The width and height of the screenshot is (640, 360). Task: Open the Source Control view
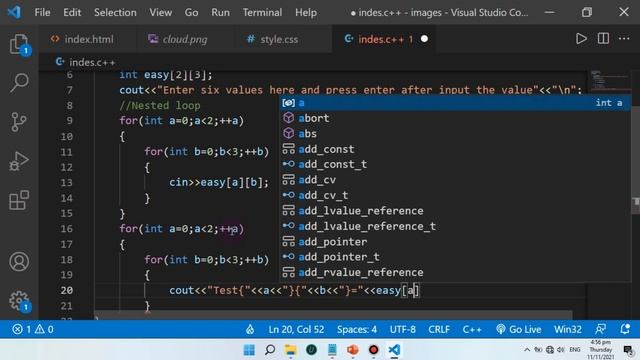(19, 122)
